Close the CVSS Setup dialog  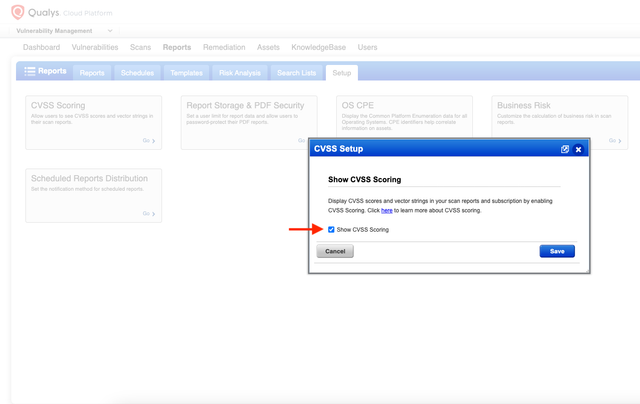[579, 149]
